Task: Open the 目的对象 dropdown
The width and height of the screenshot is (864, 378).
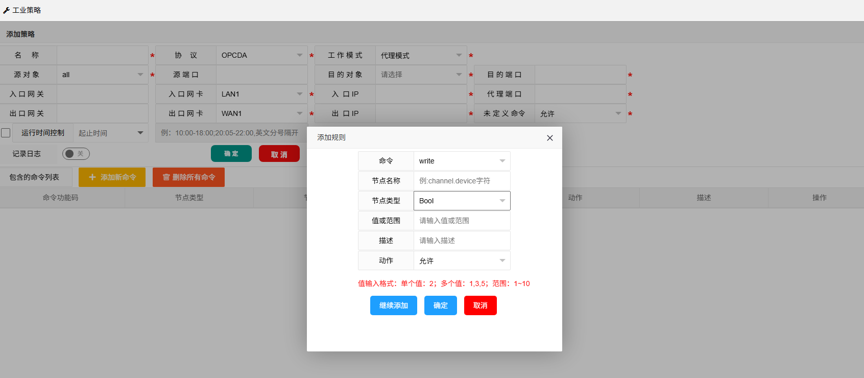Action: pos(421,74)
